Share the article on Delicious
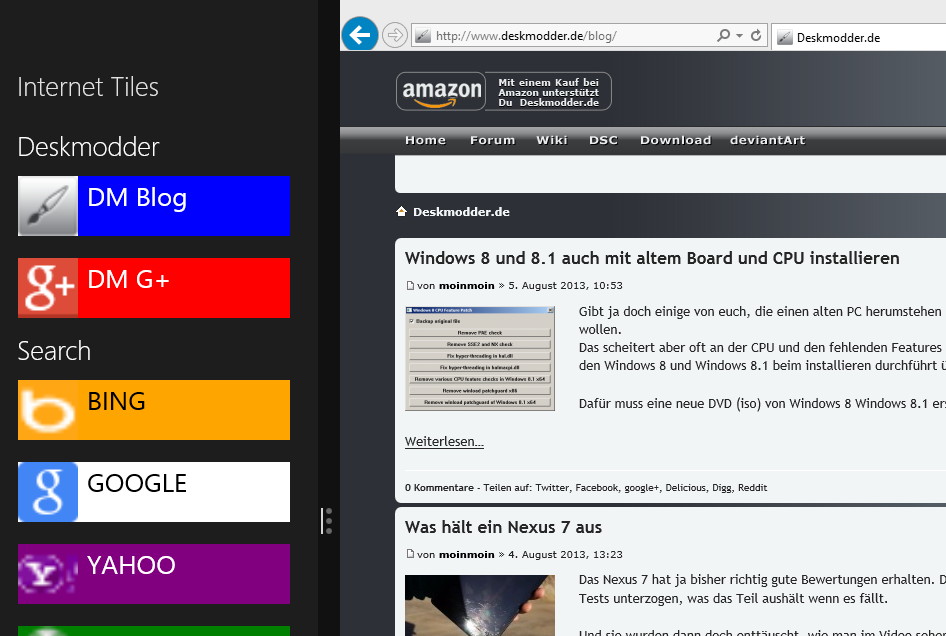This screenshot has height=636, width=946. [685, 488]
